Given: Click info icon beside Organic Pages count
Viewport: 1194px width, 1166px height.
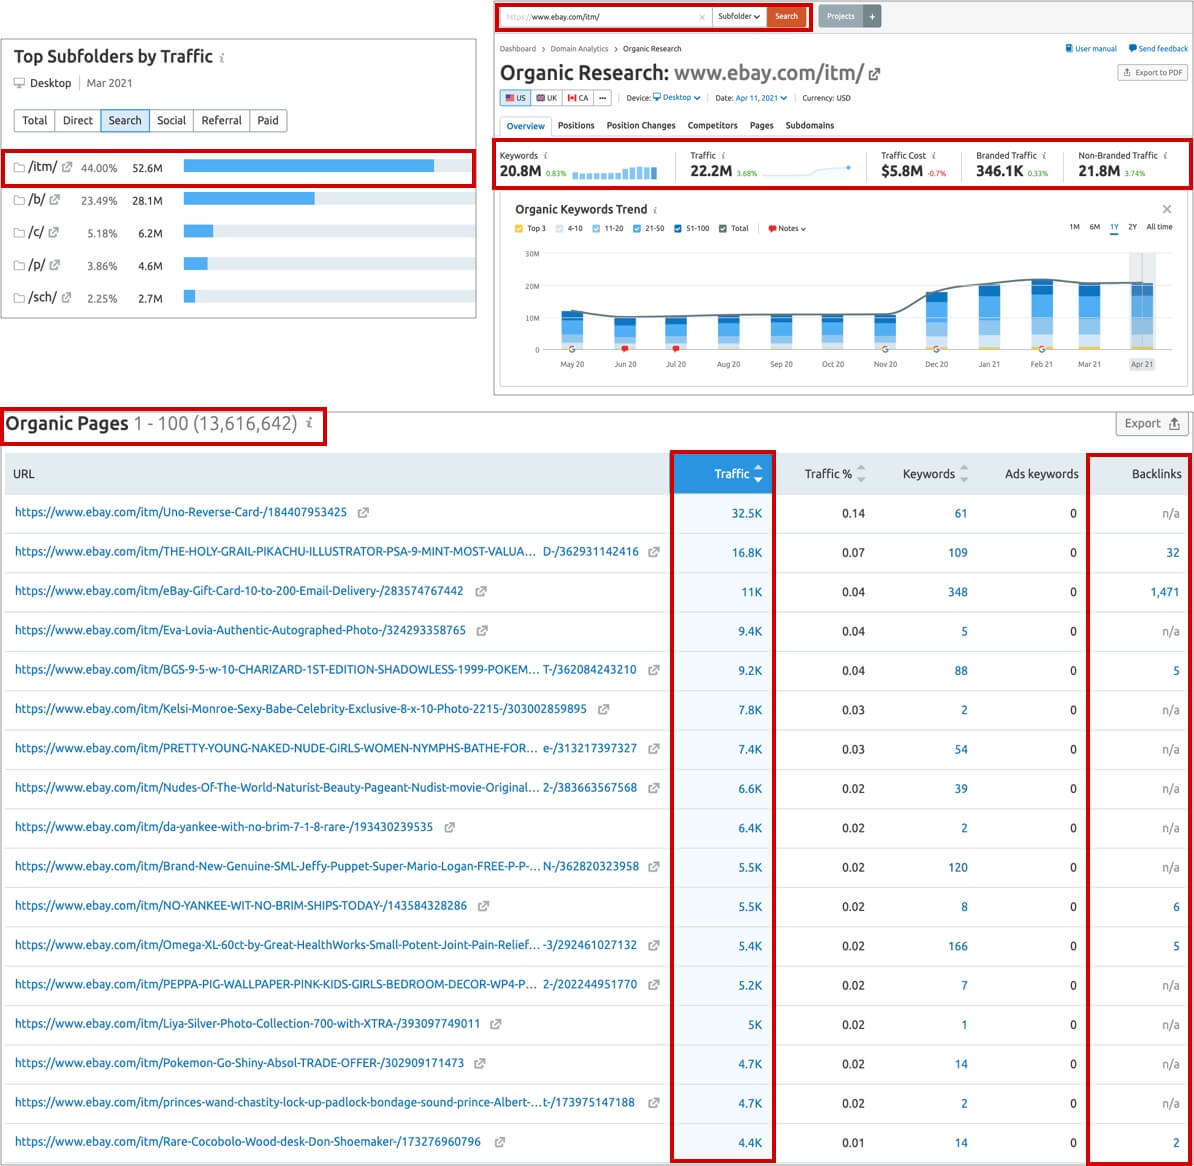Looking at the screenshot, I should point(309,423).
